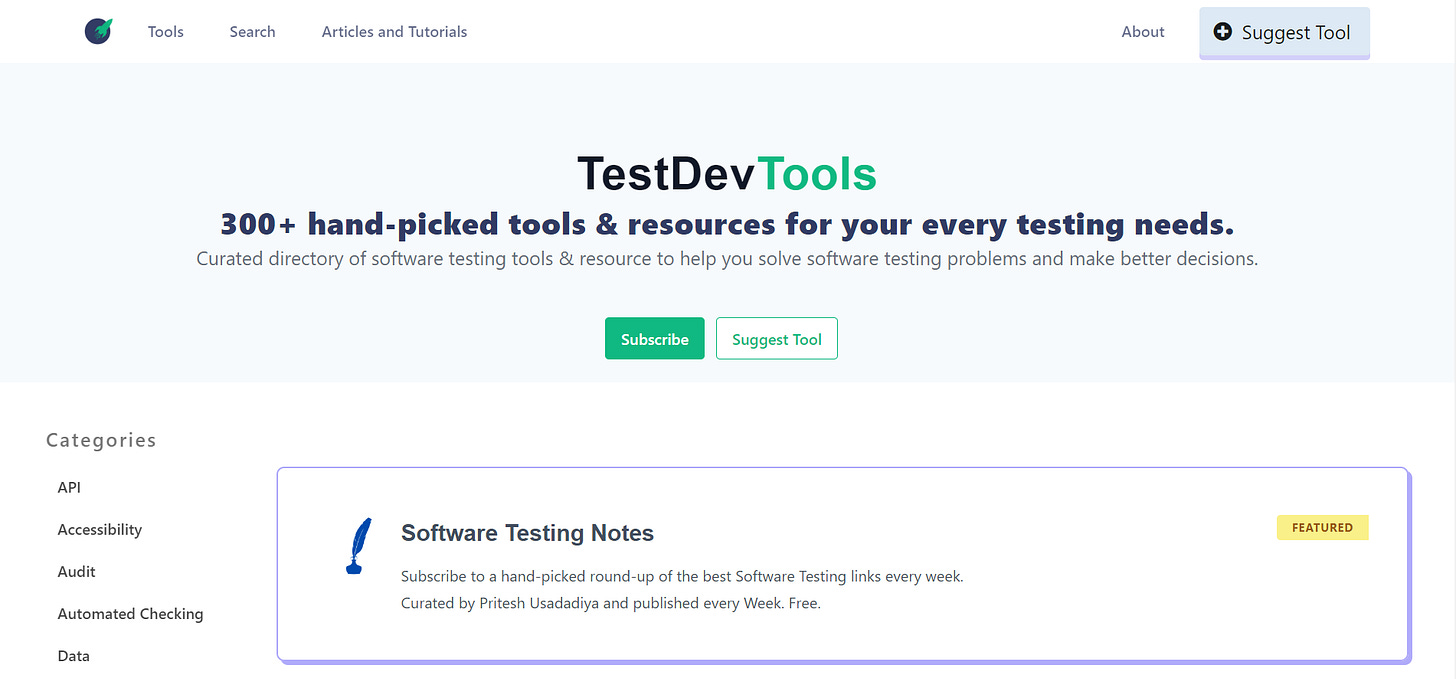Select the Accessibility category
This screenshot has width=1456, height=679.
pos(100,530)
